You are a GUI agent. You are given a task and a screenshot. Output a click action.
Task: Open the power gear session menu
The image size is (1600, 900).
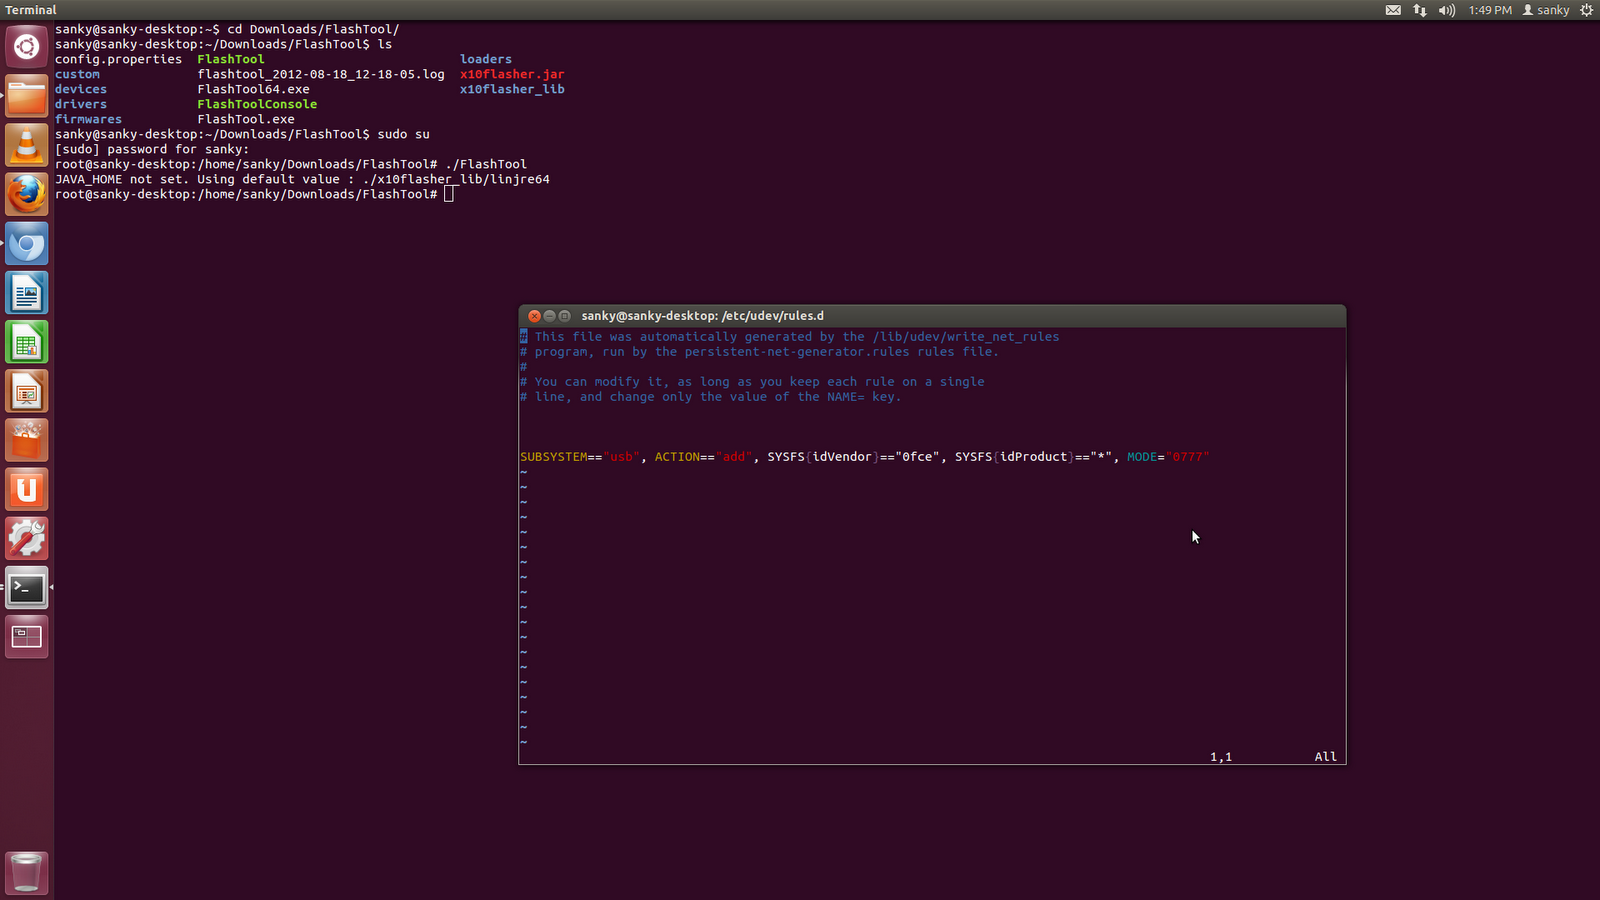1586,10
